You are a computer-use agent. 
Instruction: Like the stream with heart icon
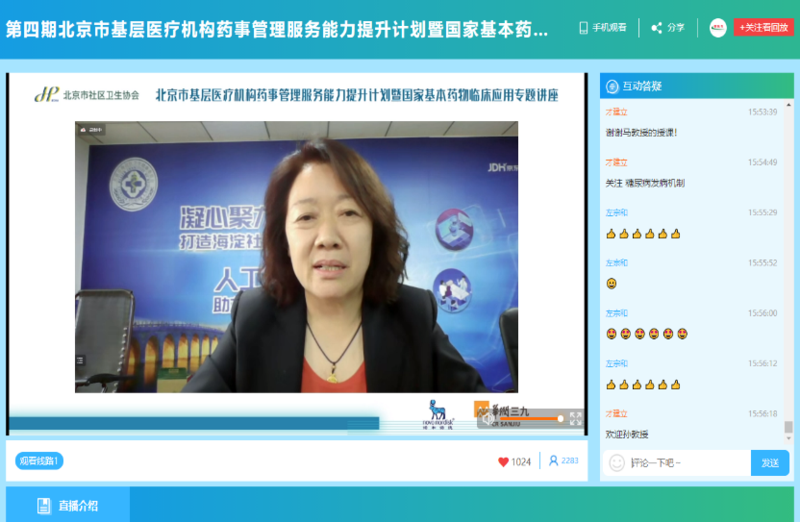pos(504,461)
